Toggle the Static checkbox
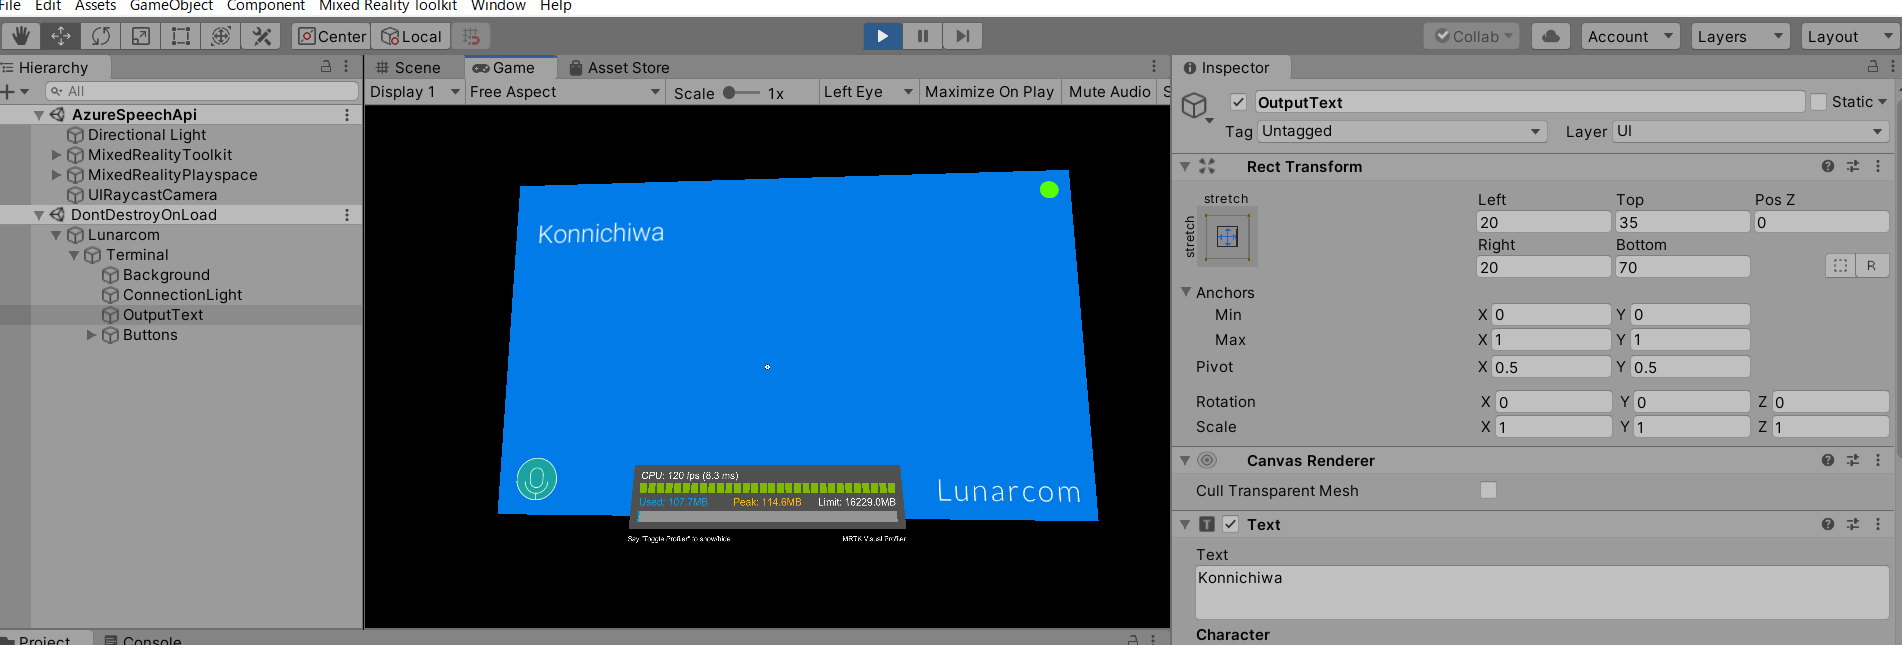This screenshot has height=645, width=1902. [1819, 102]
